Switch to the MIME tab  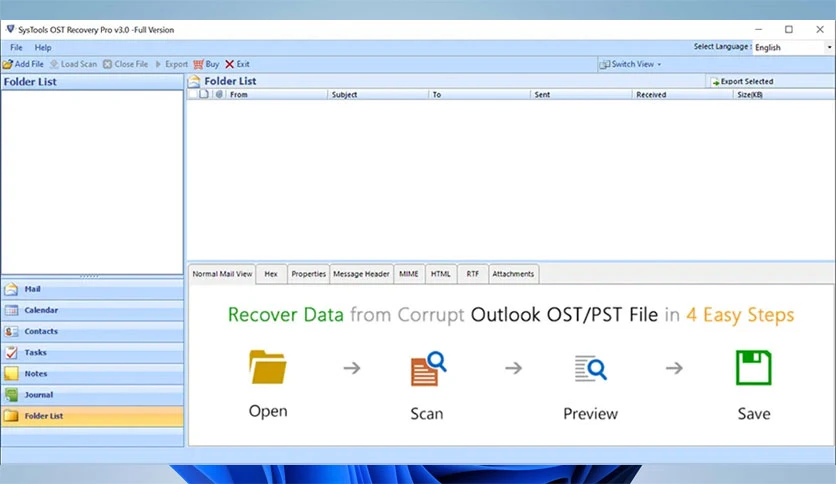pyautogui.click(x=409, y=274)
